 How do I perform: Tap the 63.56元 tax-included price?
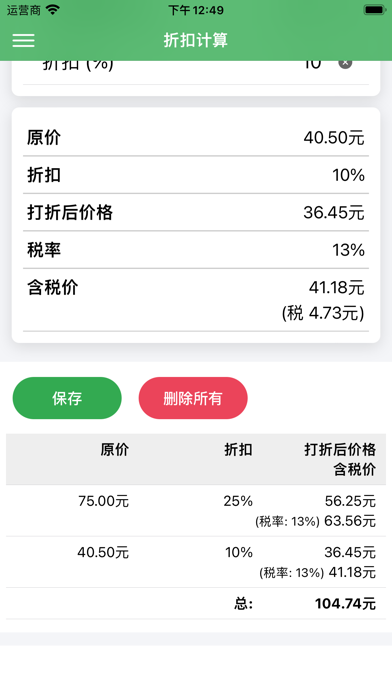coord(350,521)
